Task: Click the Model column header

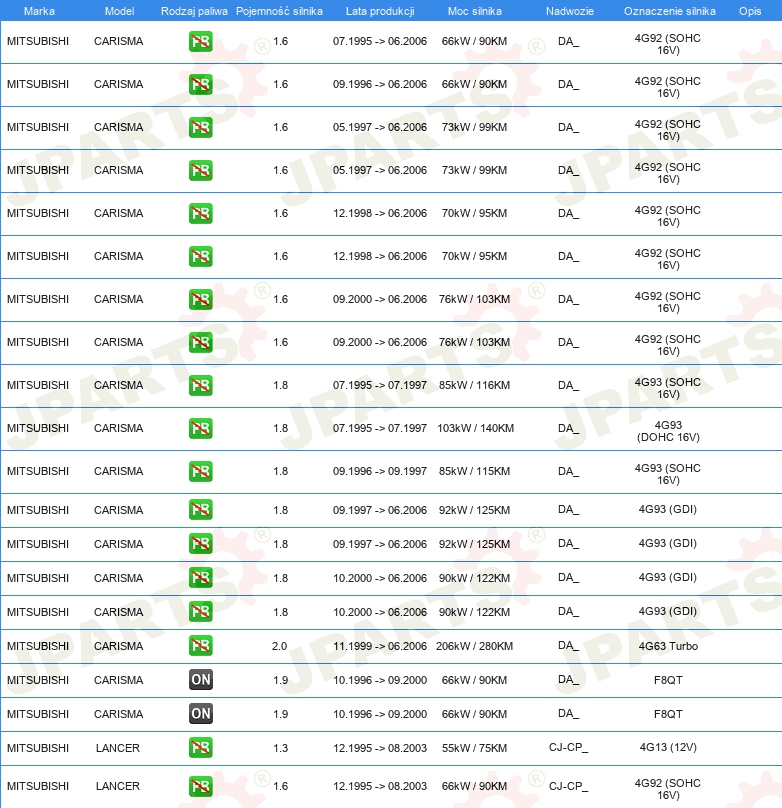Action: coord(120,11)
